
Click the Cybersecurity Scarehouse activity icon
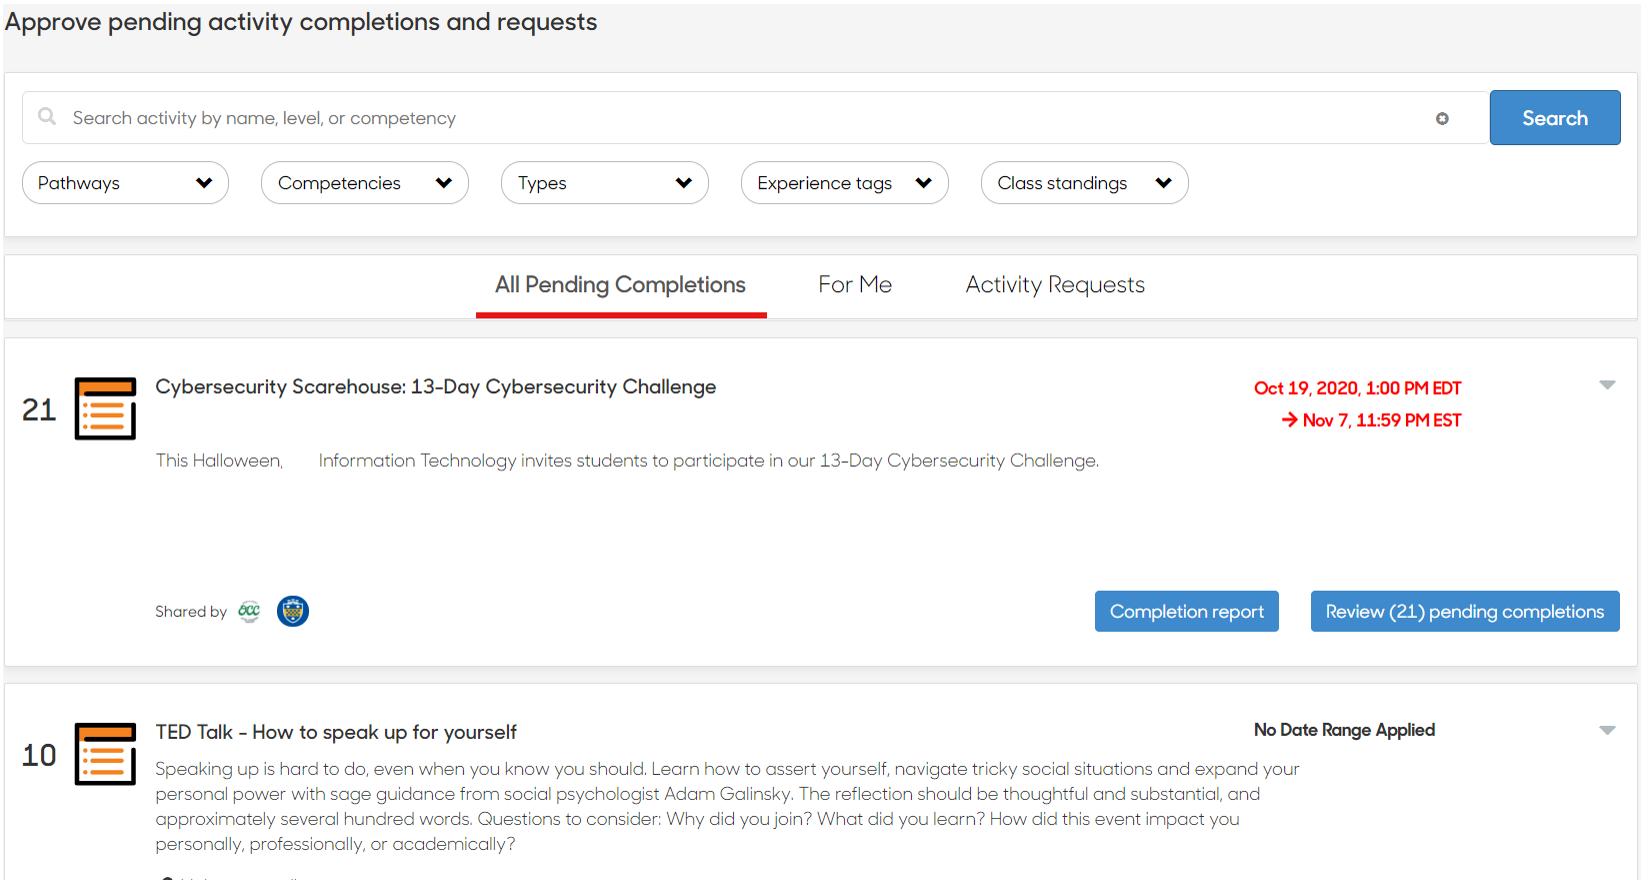(x=105, y=408)
